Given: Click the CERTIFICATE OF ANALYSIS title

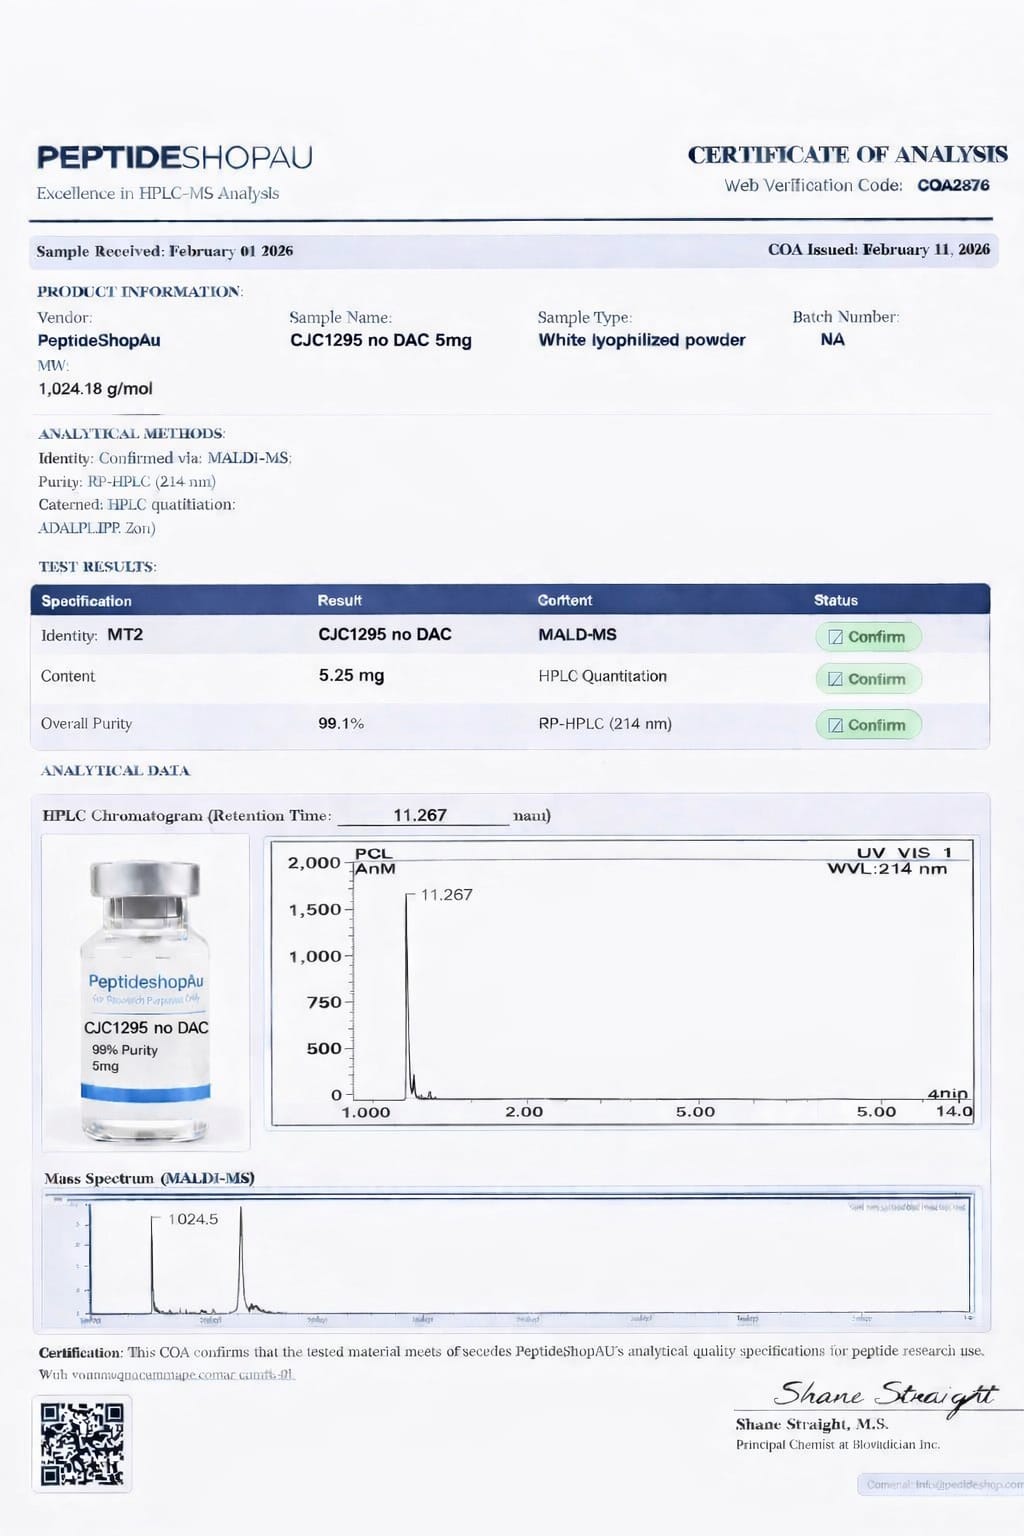Looking at the screenshot, I should [847, 154].
